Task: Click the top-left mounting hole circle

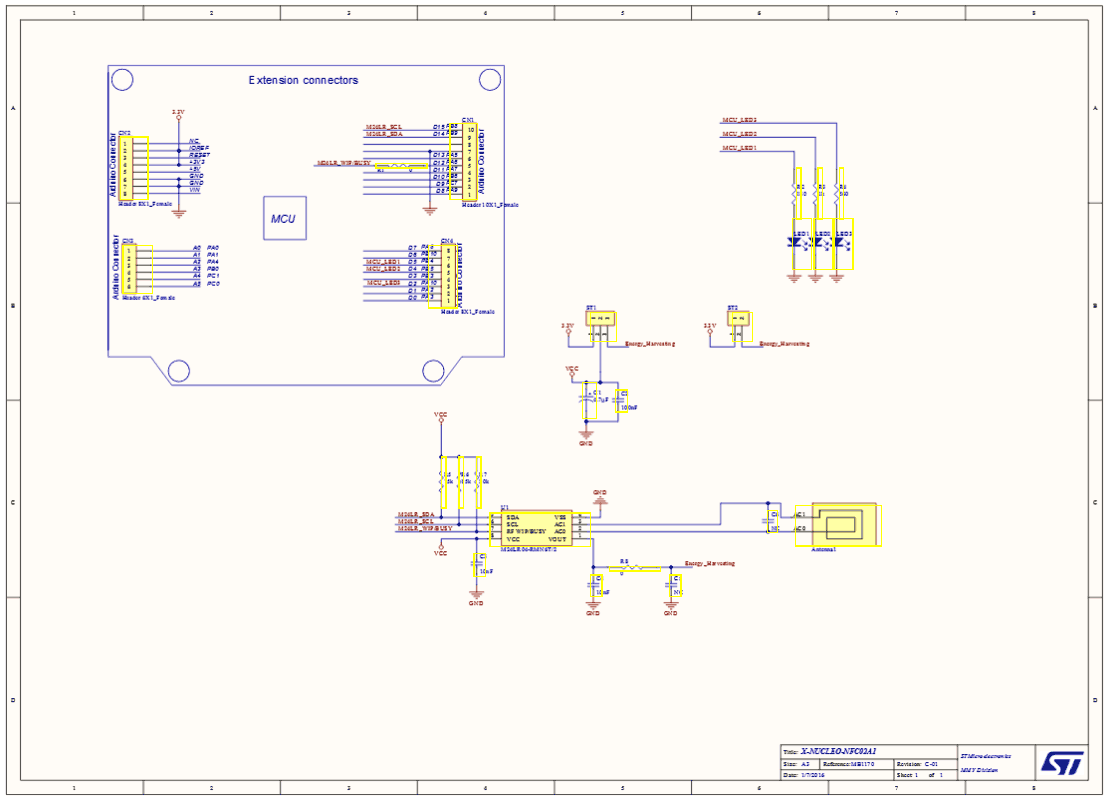Action: [122, 80]
